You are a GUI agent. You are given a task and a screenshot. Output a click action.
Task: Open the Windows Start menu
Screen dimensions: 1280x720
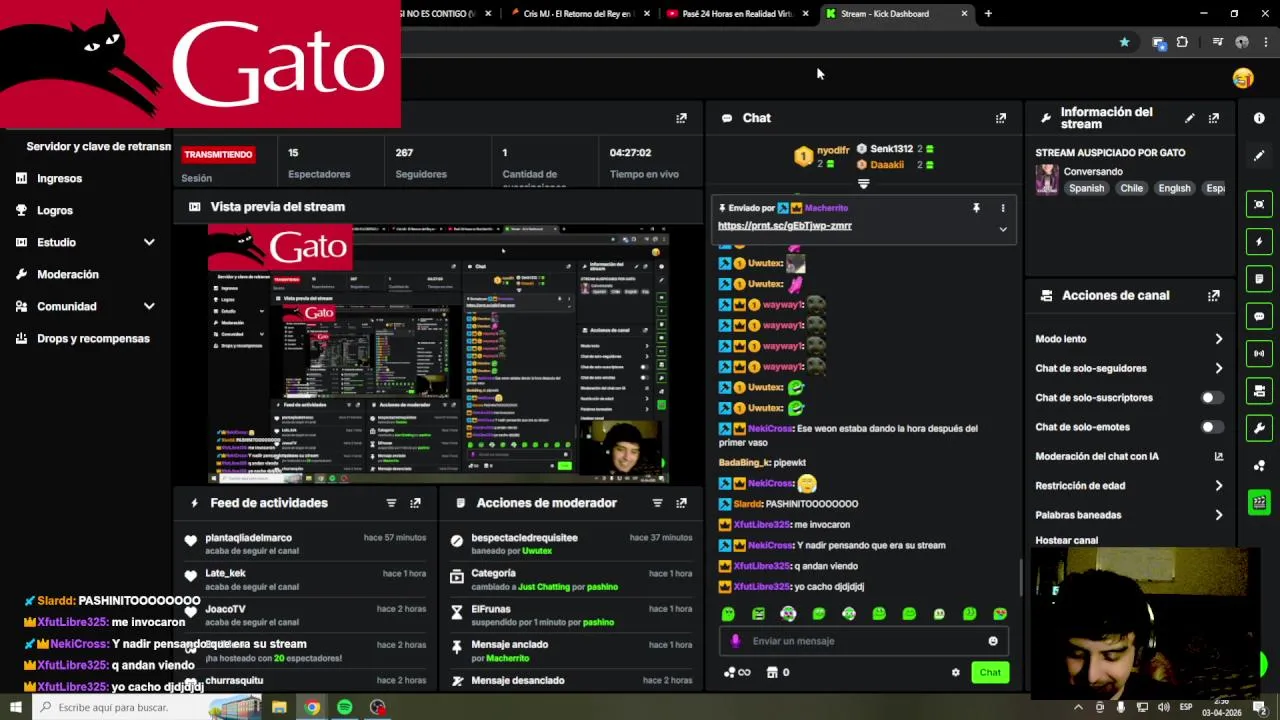click(15, 707)
